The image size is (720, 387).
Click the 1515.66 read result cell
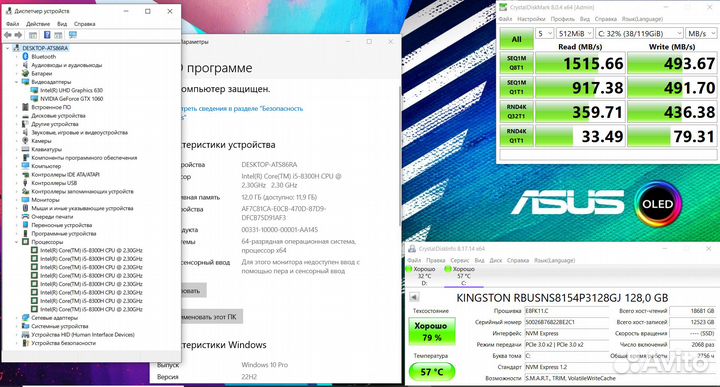[x=580, y=63]
